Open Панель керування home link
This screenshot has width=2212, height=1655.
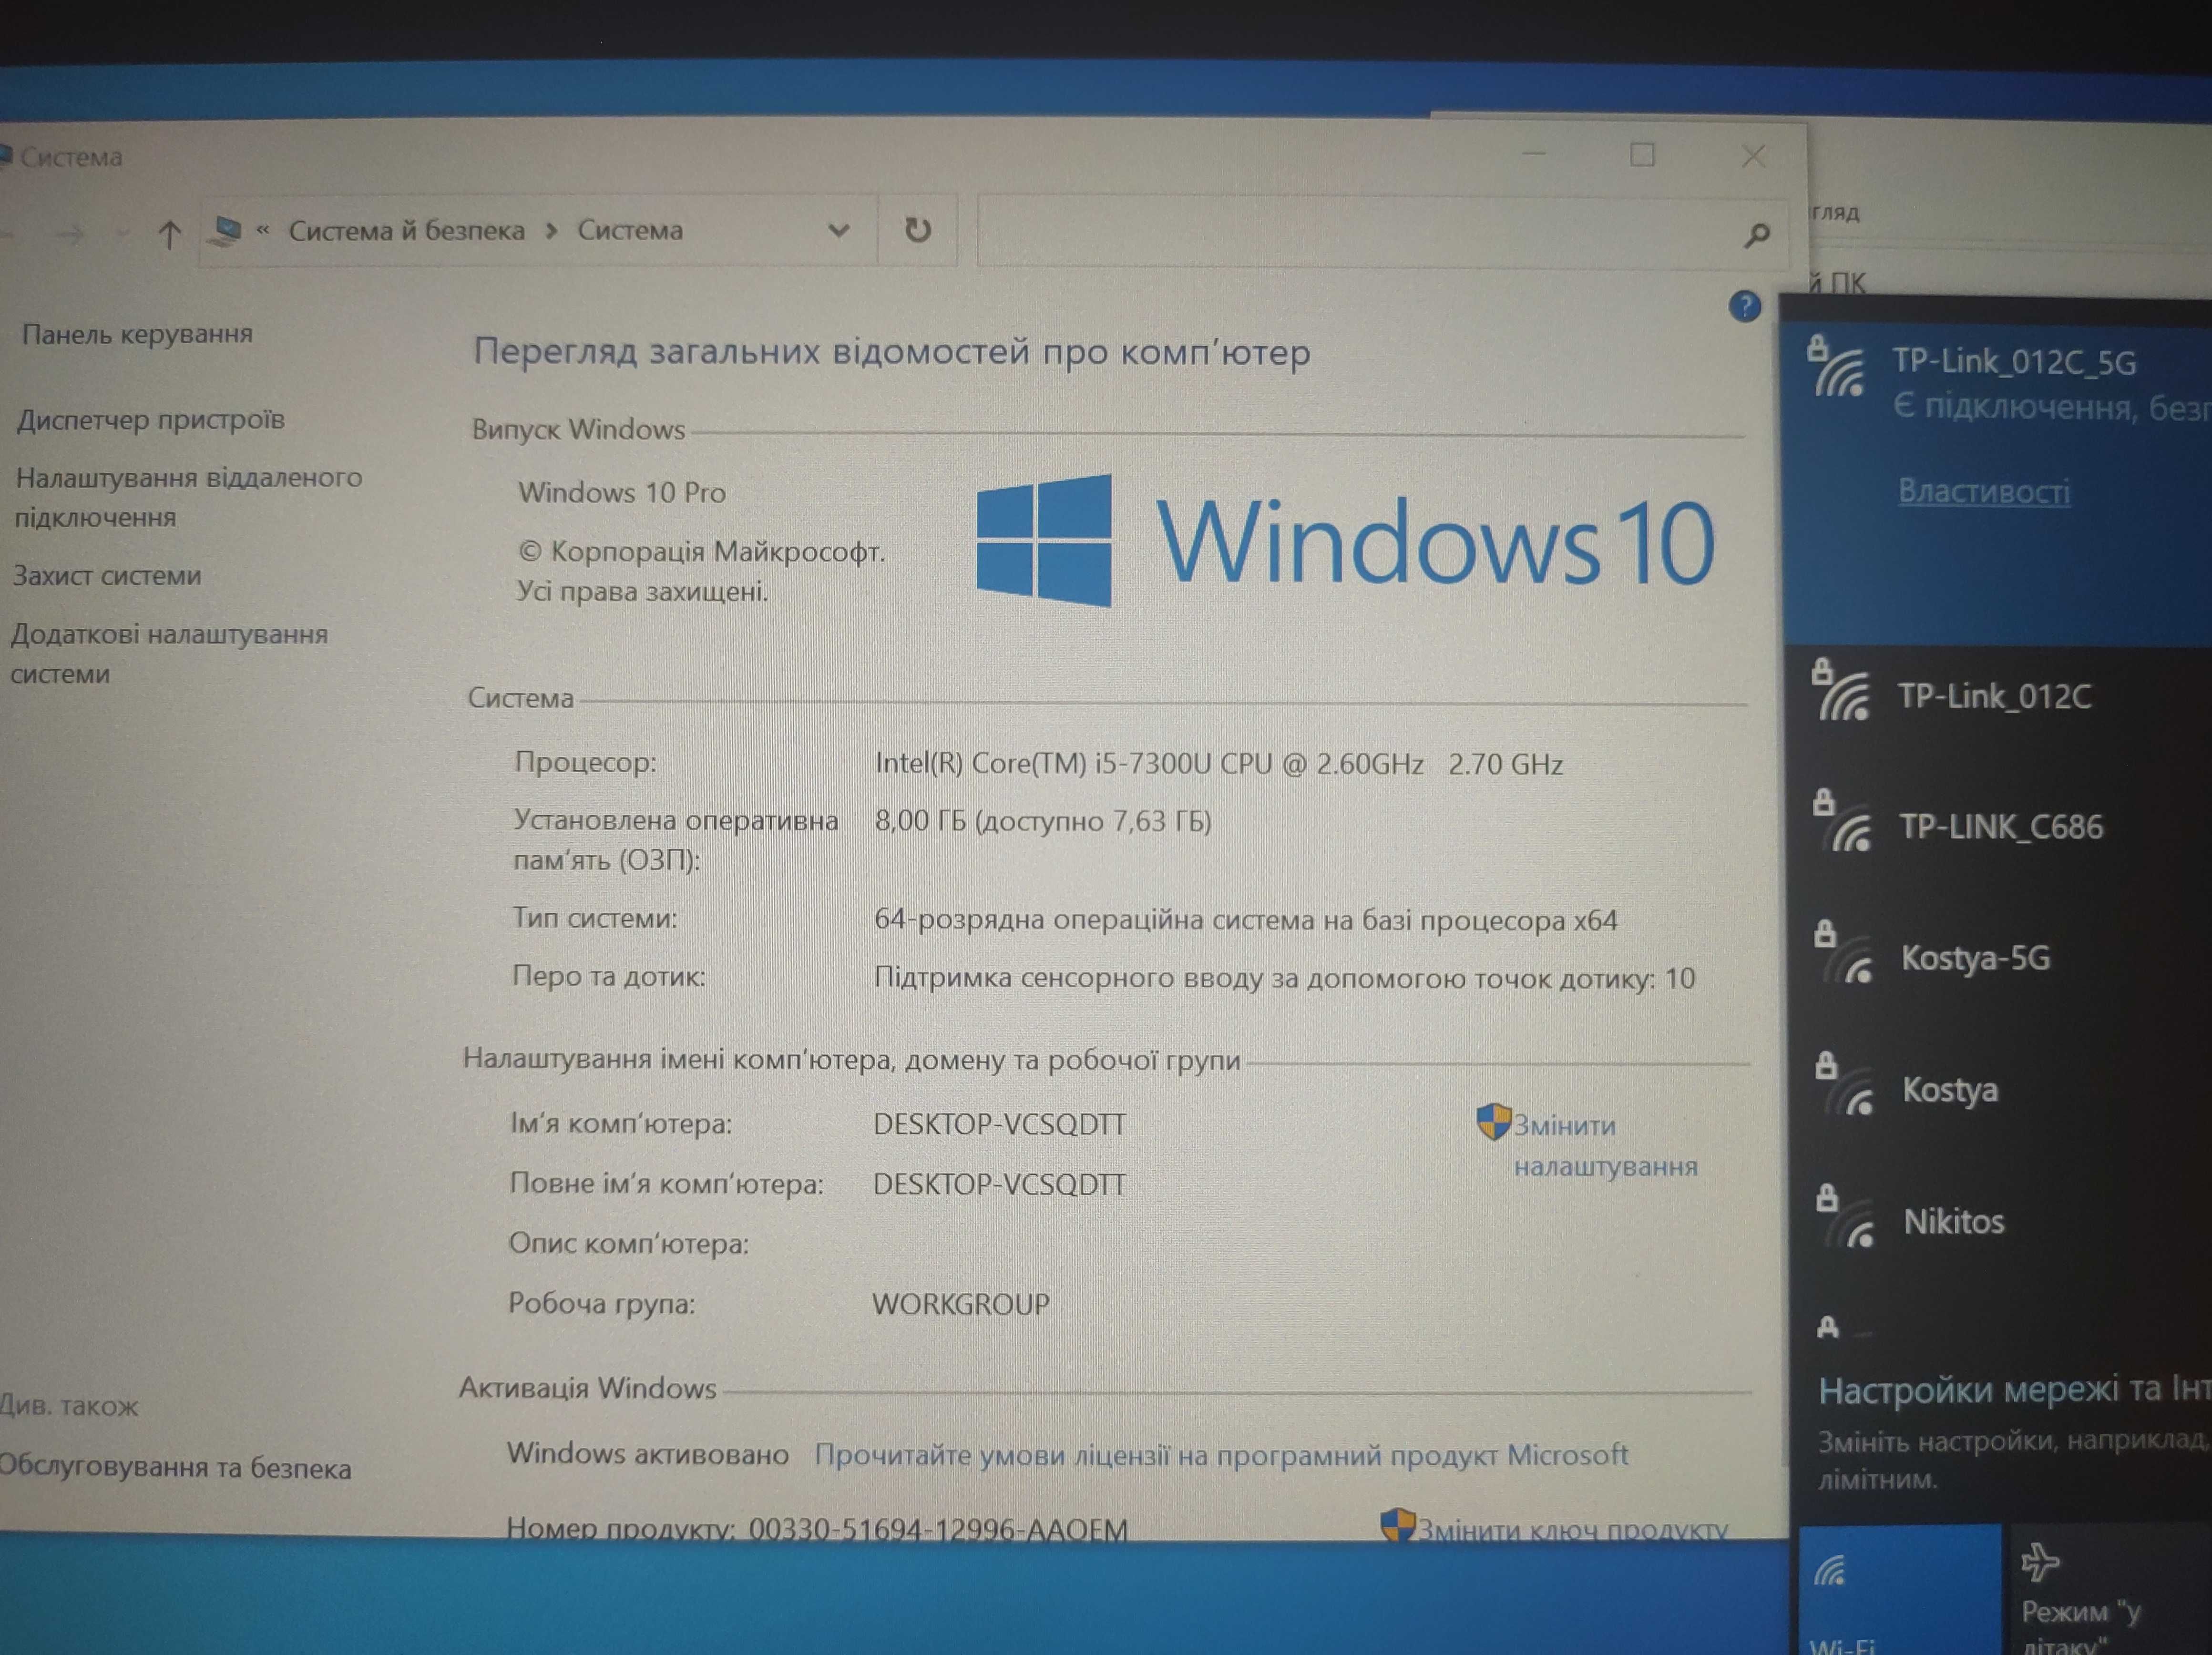(137, 334)
